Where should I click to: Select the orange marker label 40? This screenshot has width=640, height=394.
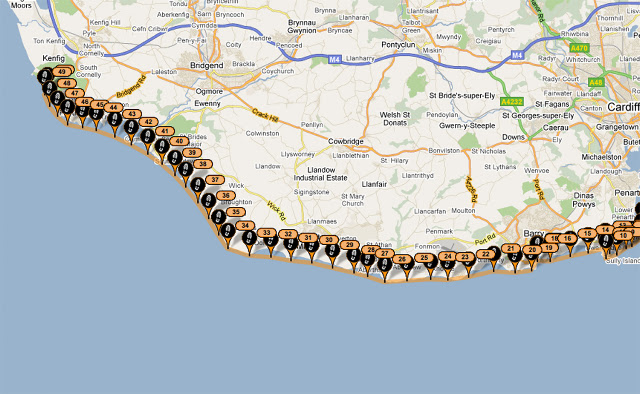pos(179,141)
